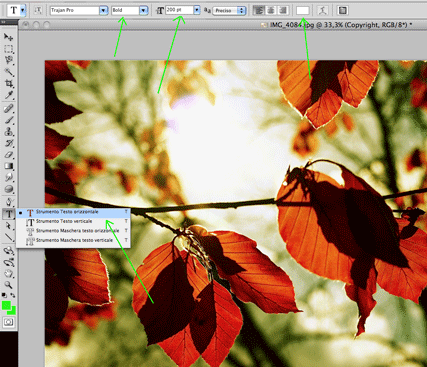Image resolution: width=427 pixels, height=367 pixels.
Task: Click the IMG_4084.jpg document title
Action: point(341,25)
